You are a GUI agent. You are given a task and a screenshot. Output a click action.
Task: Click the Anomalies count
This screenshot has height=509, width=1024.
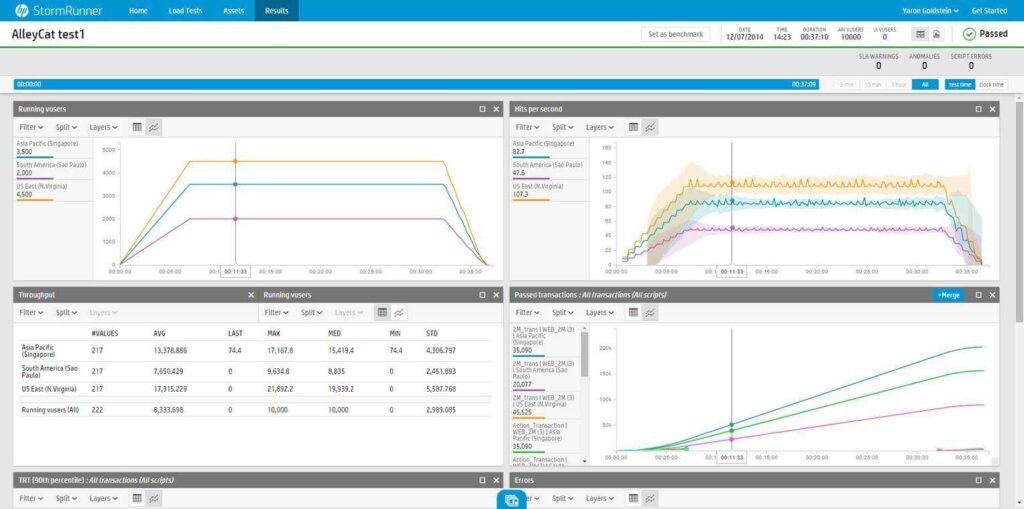coord(924,65)
